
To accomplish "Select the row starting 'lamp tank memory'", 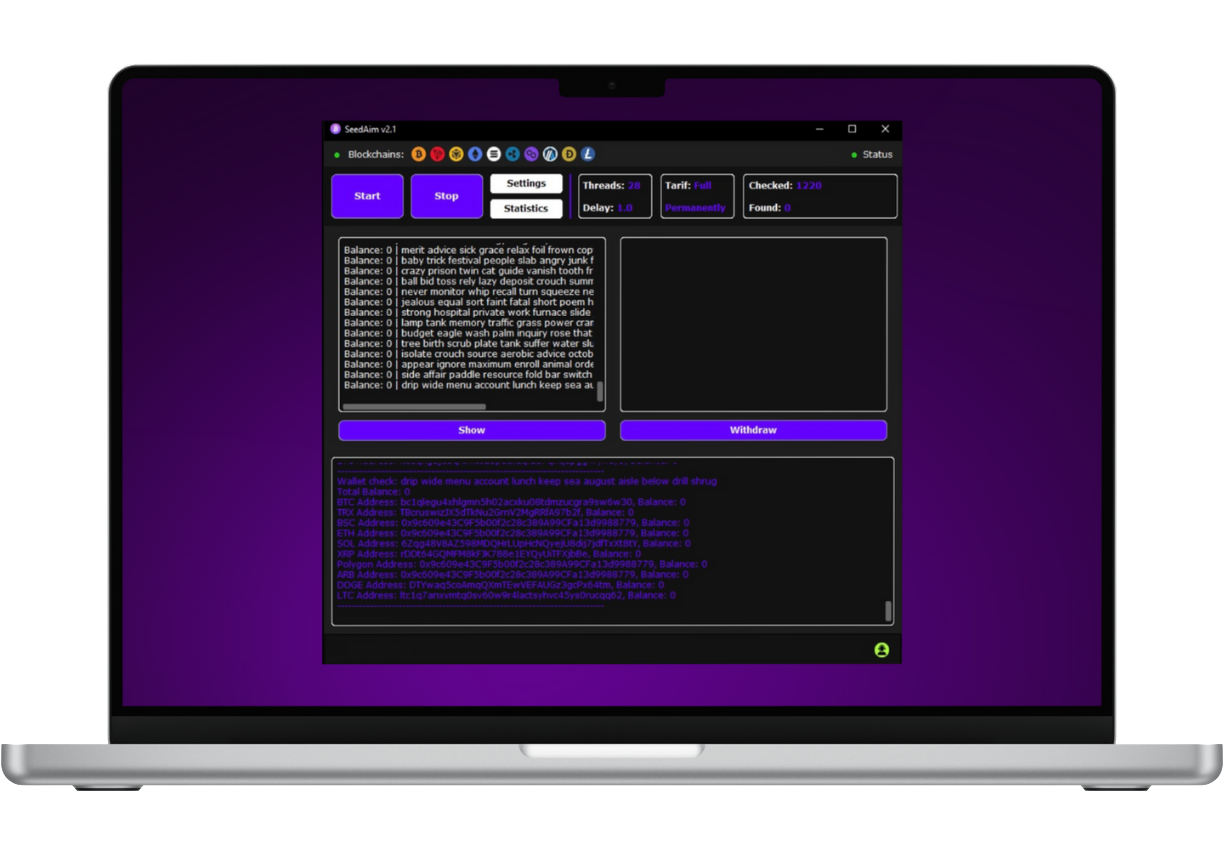I will coord(469,322).
